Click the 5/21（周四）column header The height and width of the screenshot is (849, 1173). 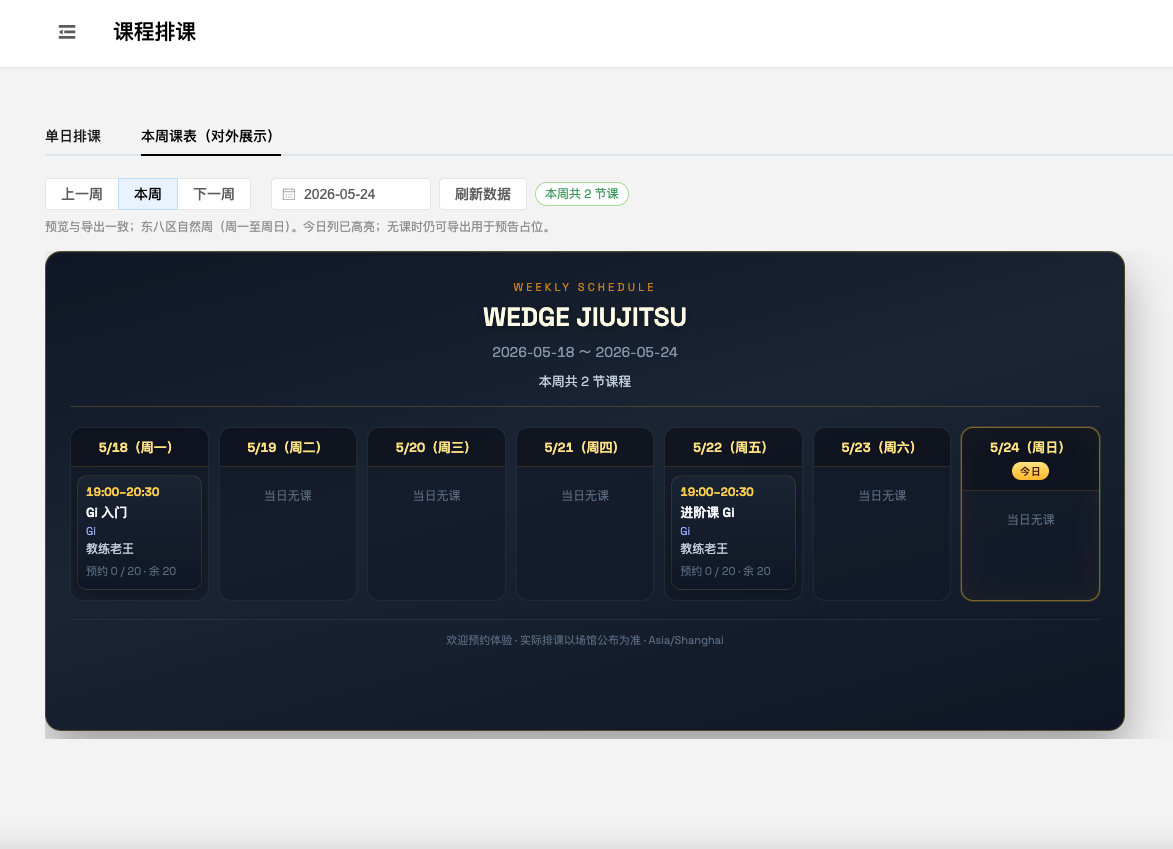pyautogui.click(x=584, y=447)
